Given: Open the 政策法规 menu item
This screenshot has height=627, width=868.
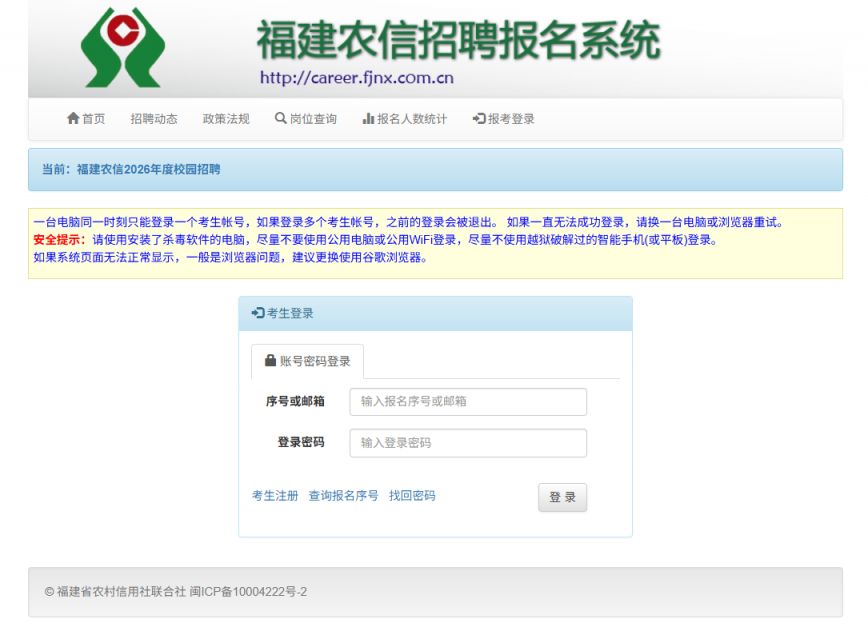Looking at the screenshot, I should (x=226, y=119).
